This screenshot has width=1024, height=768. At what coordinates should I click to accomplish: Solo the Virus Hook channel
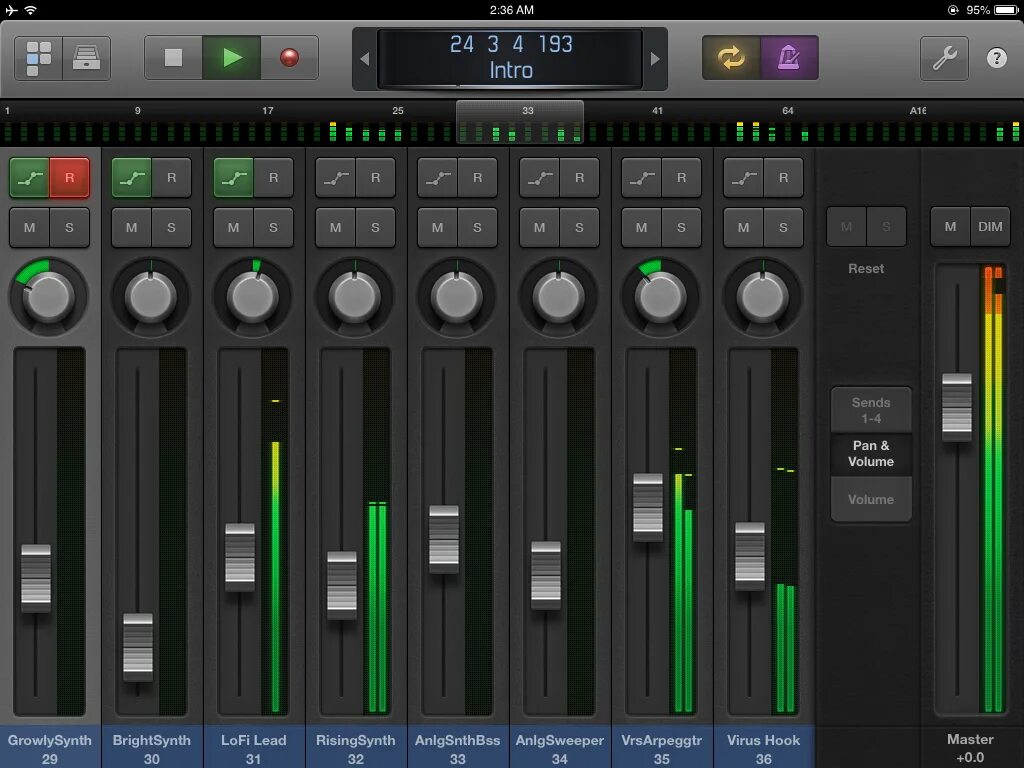point(783,227)
